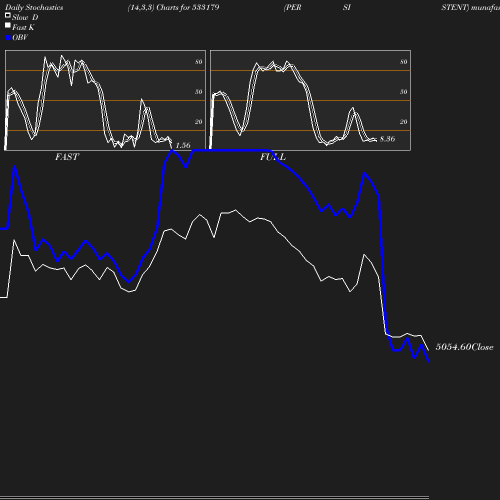Click the Slow D legend swatch
The width and height of the screenshot is (500, 500).
(x=8, y=15)
